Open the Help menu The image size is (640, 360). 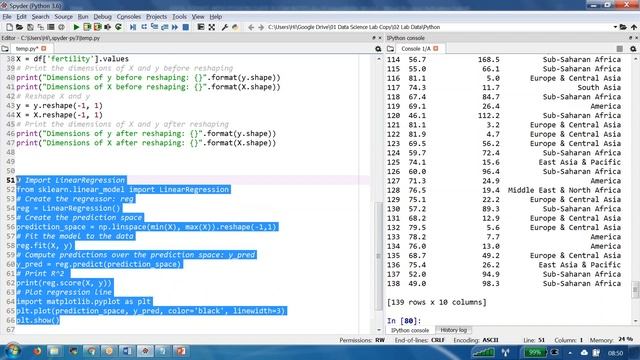[216, 17]
